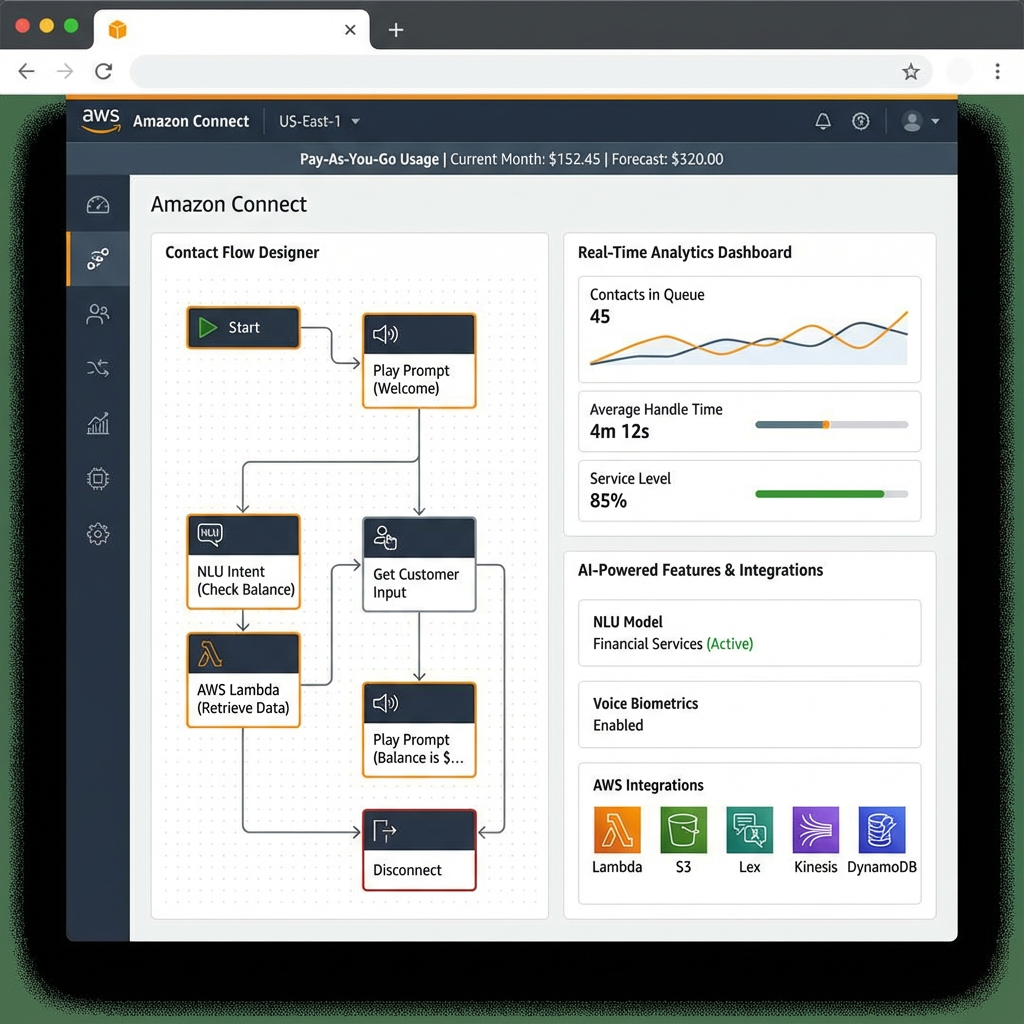Reload the page with refresh icon
The width and height of the screenshot is (1024, 1024).
(104, 71)
